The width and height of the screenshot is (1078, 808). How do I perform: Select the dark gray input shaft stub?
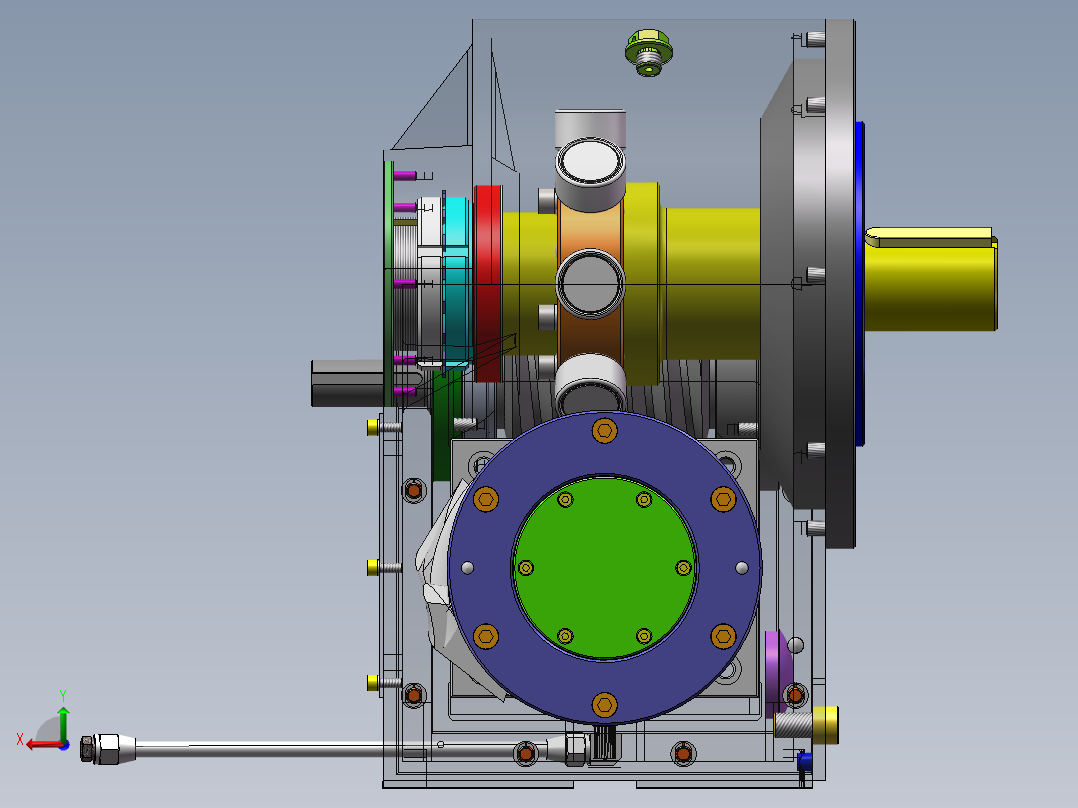(347, 383)
